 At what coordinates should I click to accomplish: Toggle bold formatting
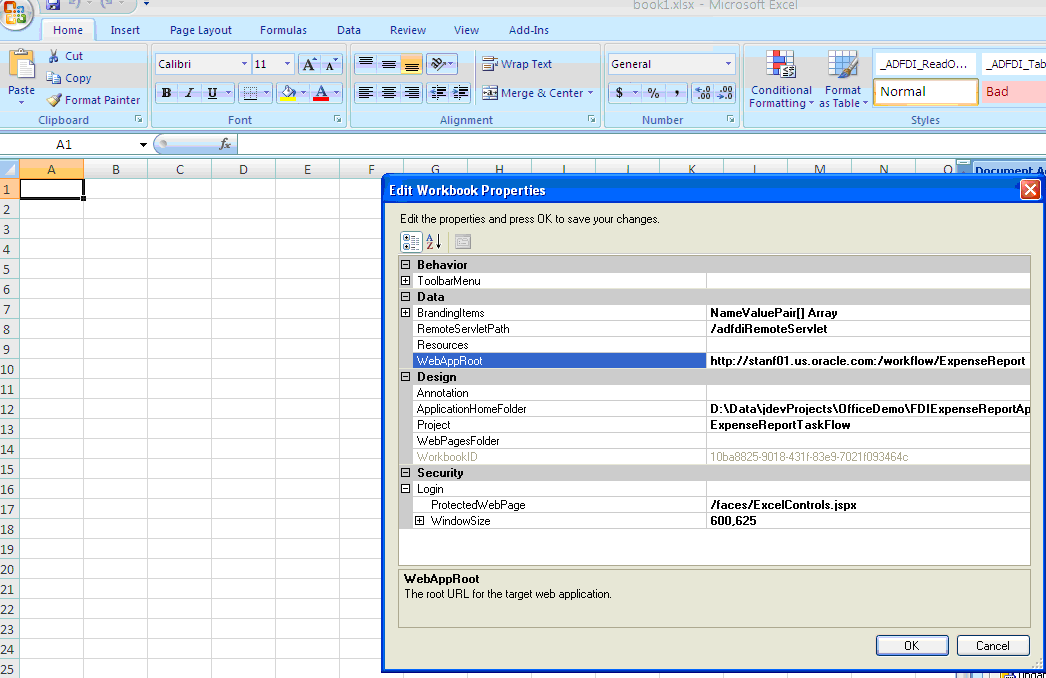coord(167,93)
